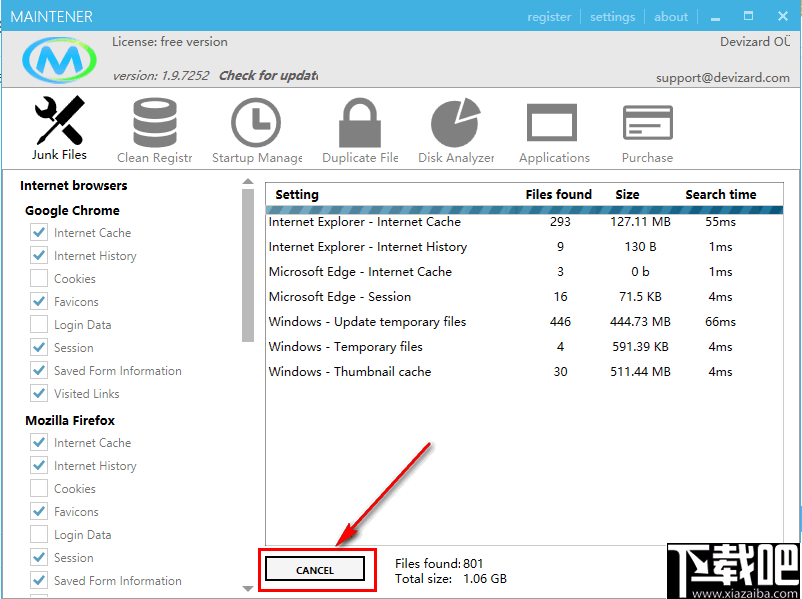Image resolution: width=802 pixels, height=599 pixels.
Task: Select Windows - Thumbnail cache row
Action: coord(524,372)
